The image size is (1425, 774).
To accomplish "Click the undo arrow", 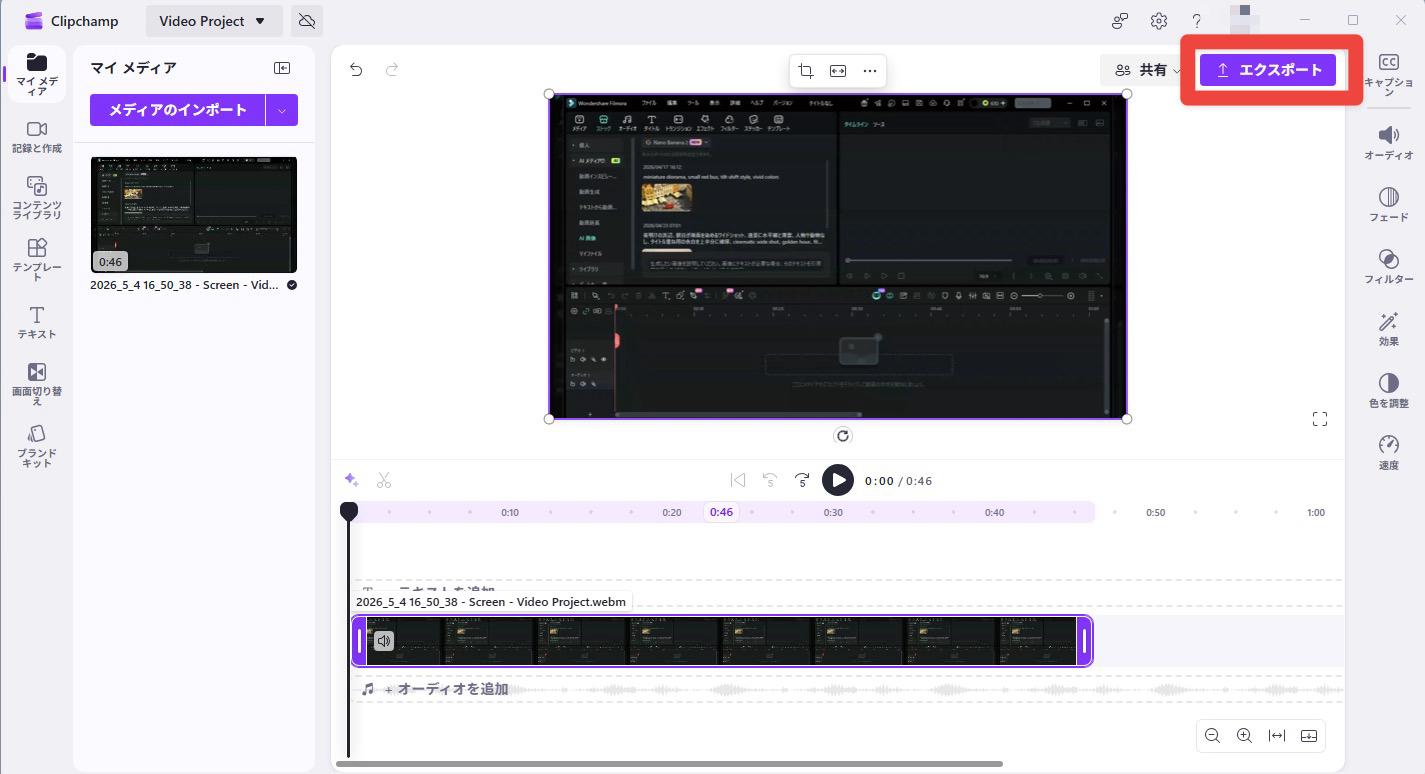I will (356, 69).
